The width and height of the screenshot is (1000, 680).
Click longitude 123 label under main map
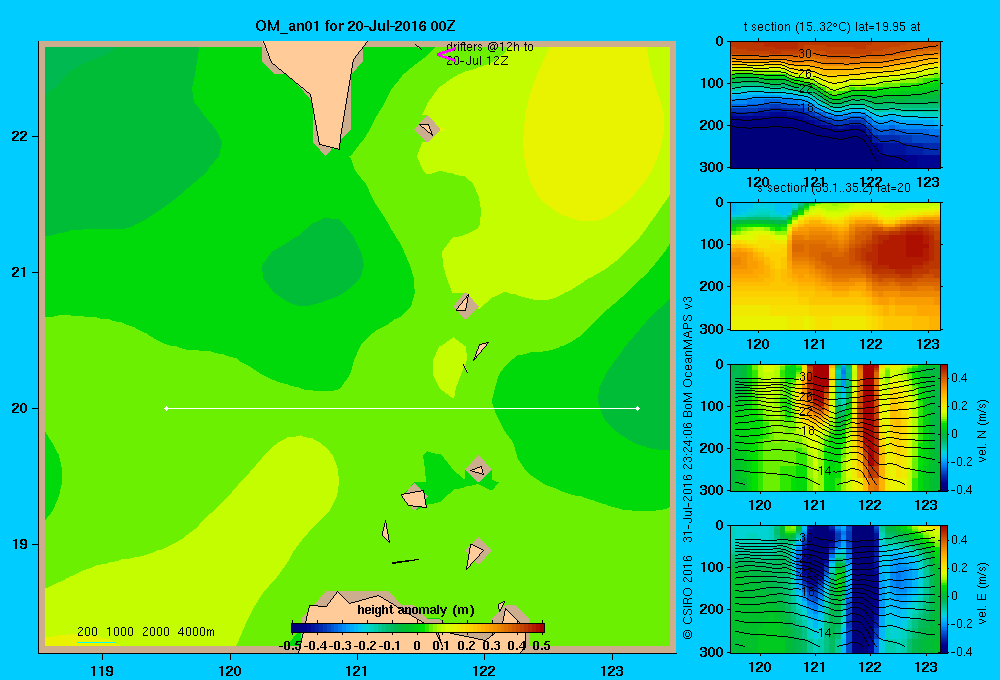612,670
